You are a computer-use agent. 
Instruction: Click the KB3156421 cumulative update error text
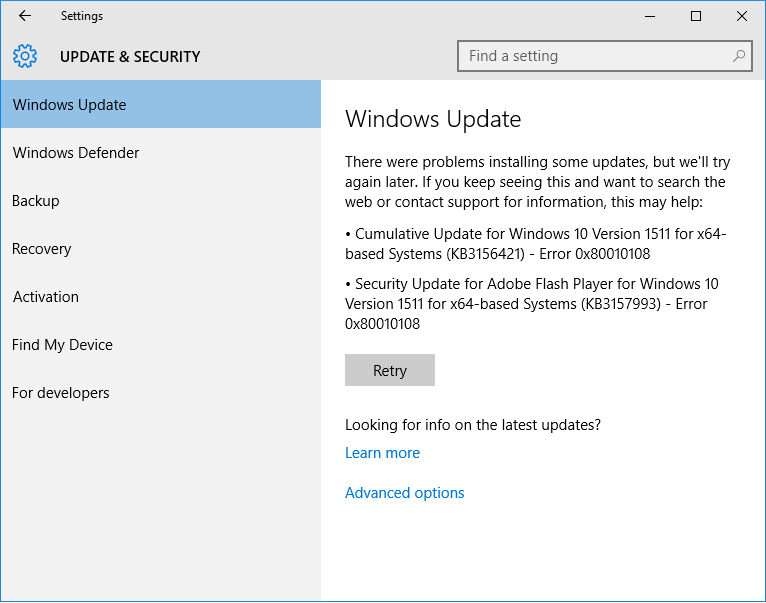[x=535, y=244]
